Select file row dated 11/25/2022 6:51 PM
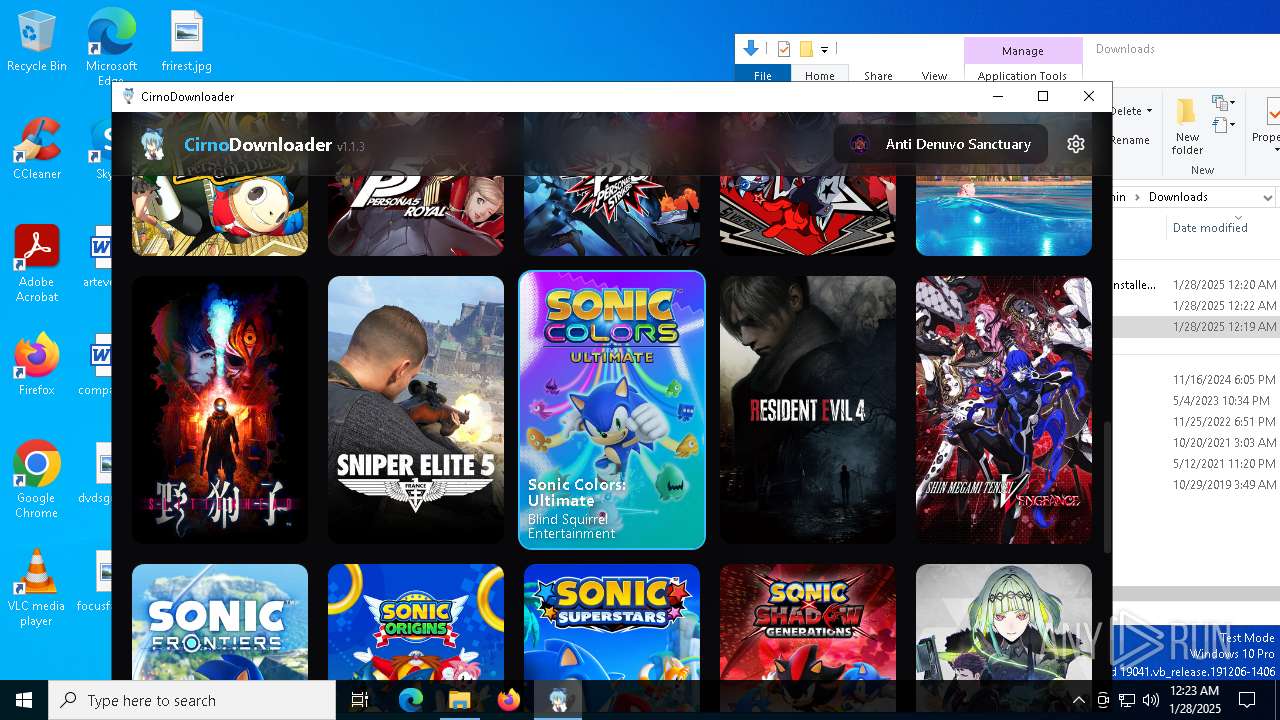This screenshot has height=720, width=1280. tap(1195, 422)
